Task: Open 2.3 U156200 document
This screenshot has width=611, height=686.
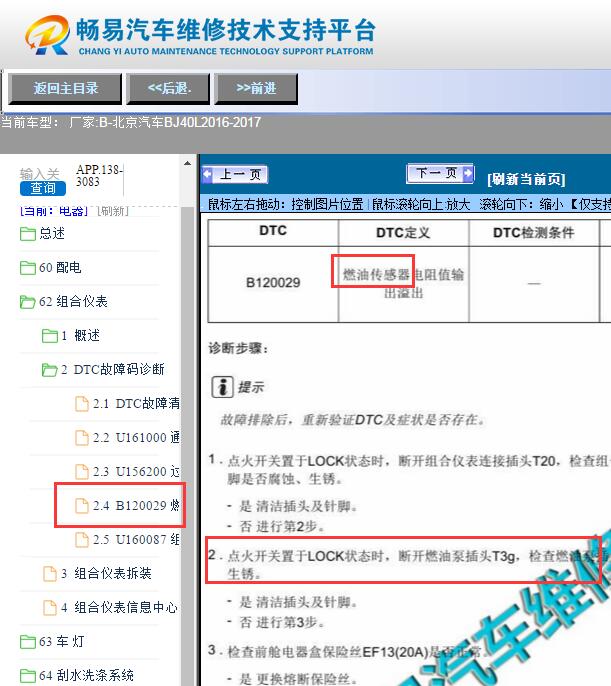Action: click(x=136, y=472)
